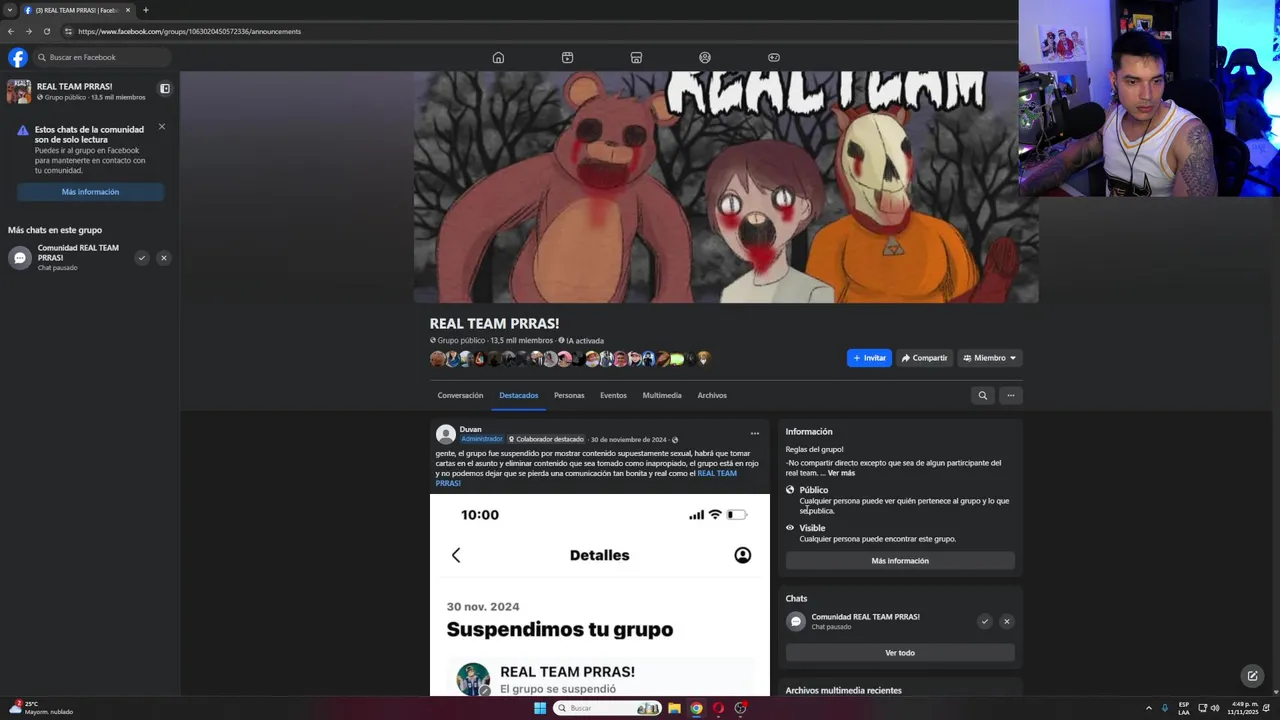Open Google Chrome from the taskbar

click(x=696, y=708)
